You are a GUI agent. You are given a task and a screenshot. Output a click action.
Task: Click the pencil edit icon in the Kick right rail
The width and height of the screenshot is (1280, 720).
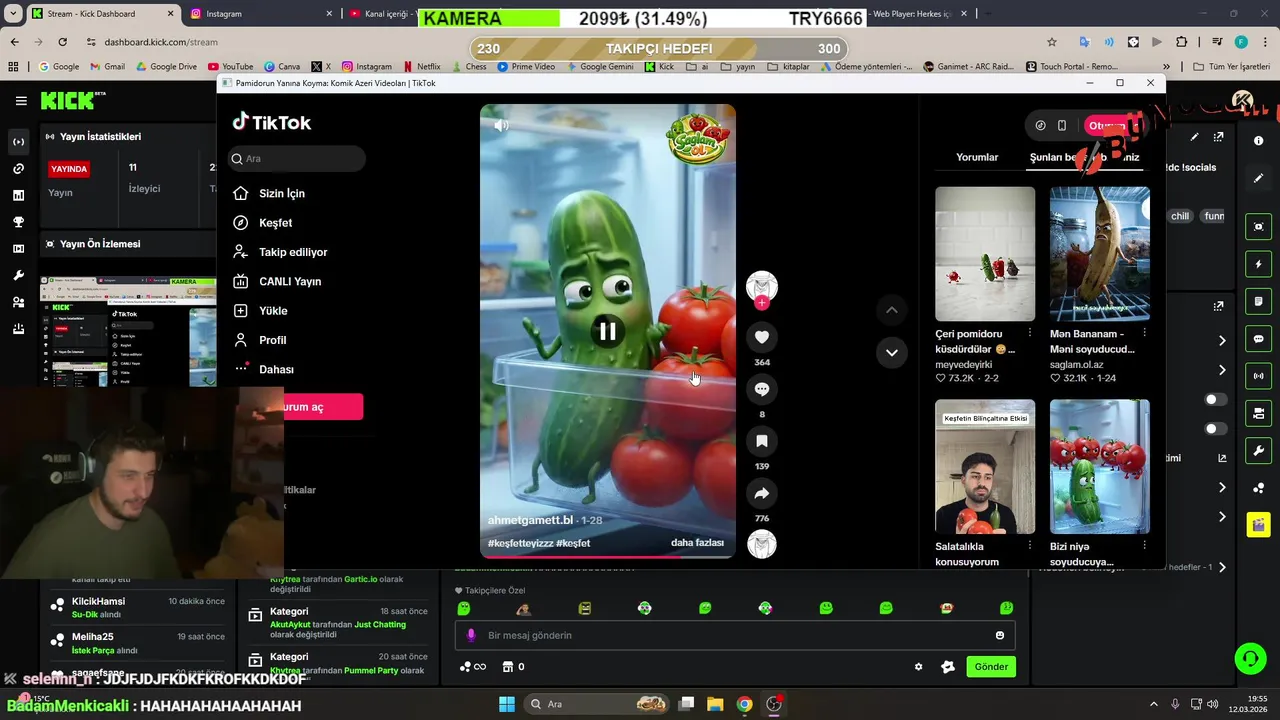tap(1258, 178)
